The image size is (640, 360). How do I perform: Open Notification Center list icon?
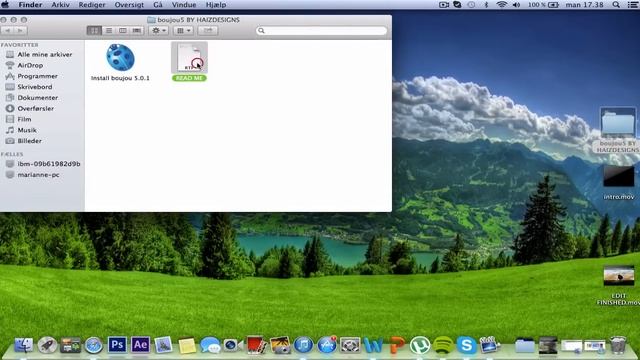632,4
